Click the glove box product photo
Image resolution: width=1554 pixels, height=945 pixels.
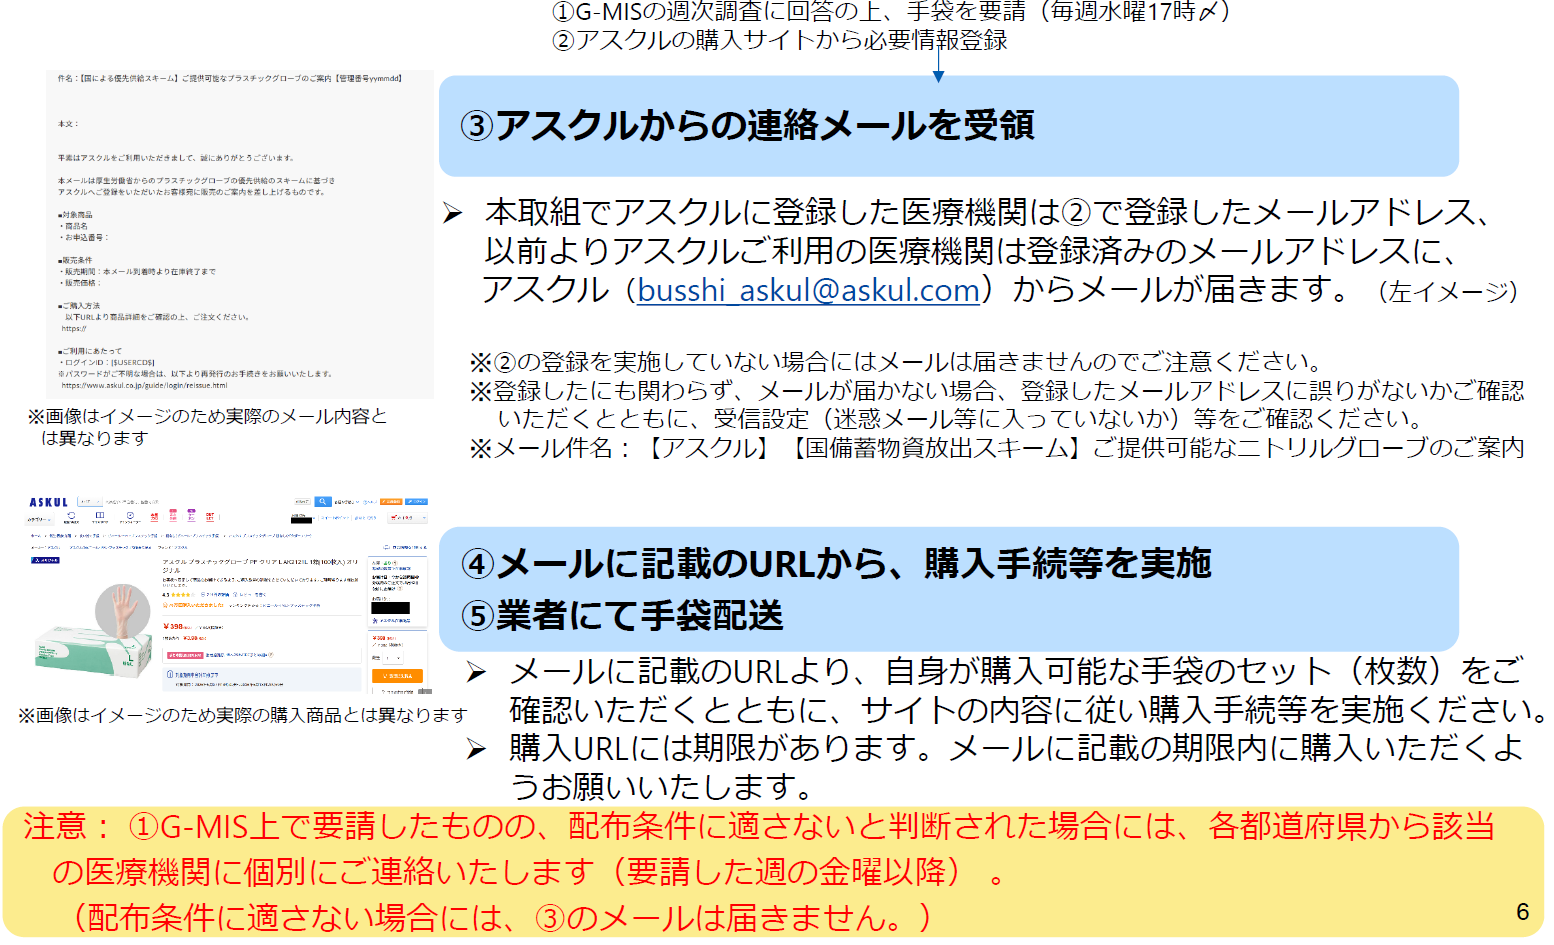95,632
